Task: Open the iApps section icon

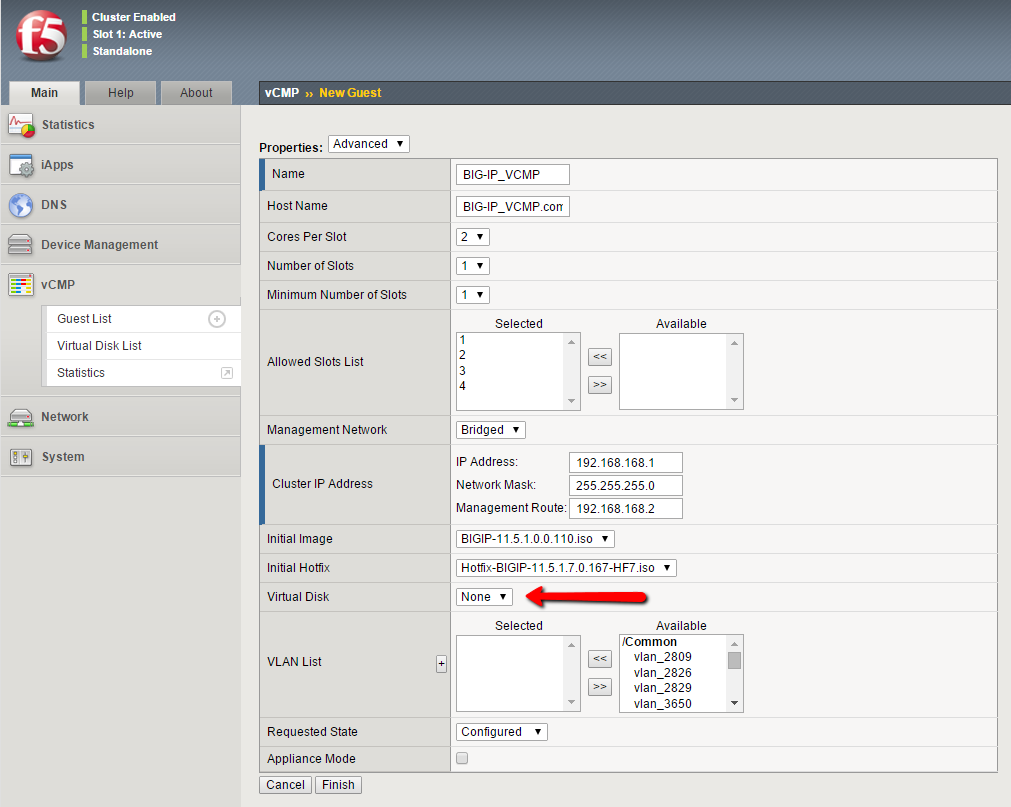Action: pyautogui.click(x=21, y=165)
